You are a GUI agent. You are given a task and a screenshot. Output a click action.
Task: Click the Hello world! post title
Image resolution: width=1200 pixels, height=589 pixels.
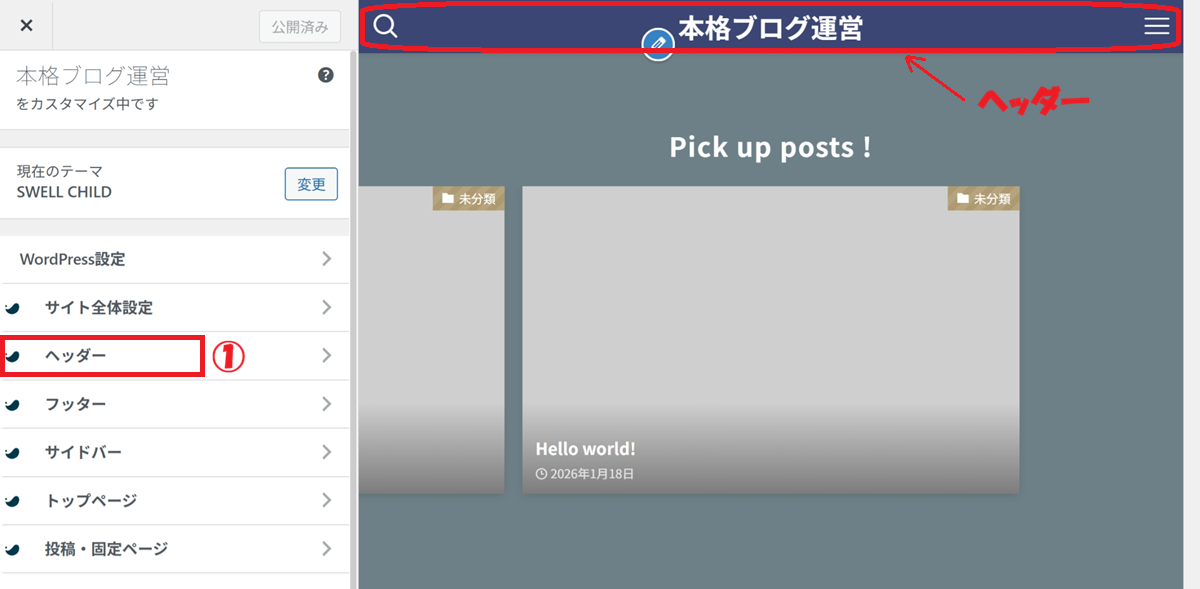(x=585, y=449)
